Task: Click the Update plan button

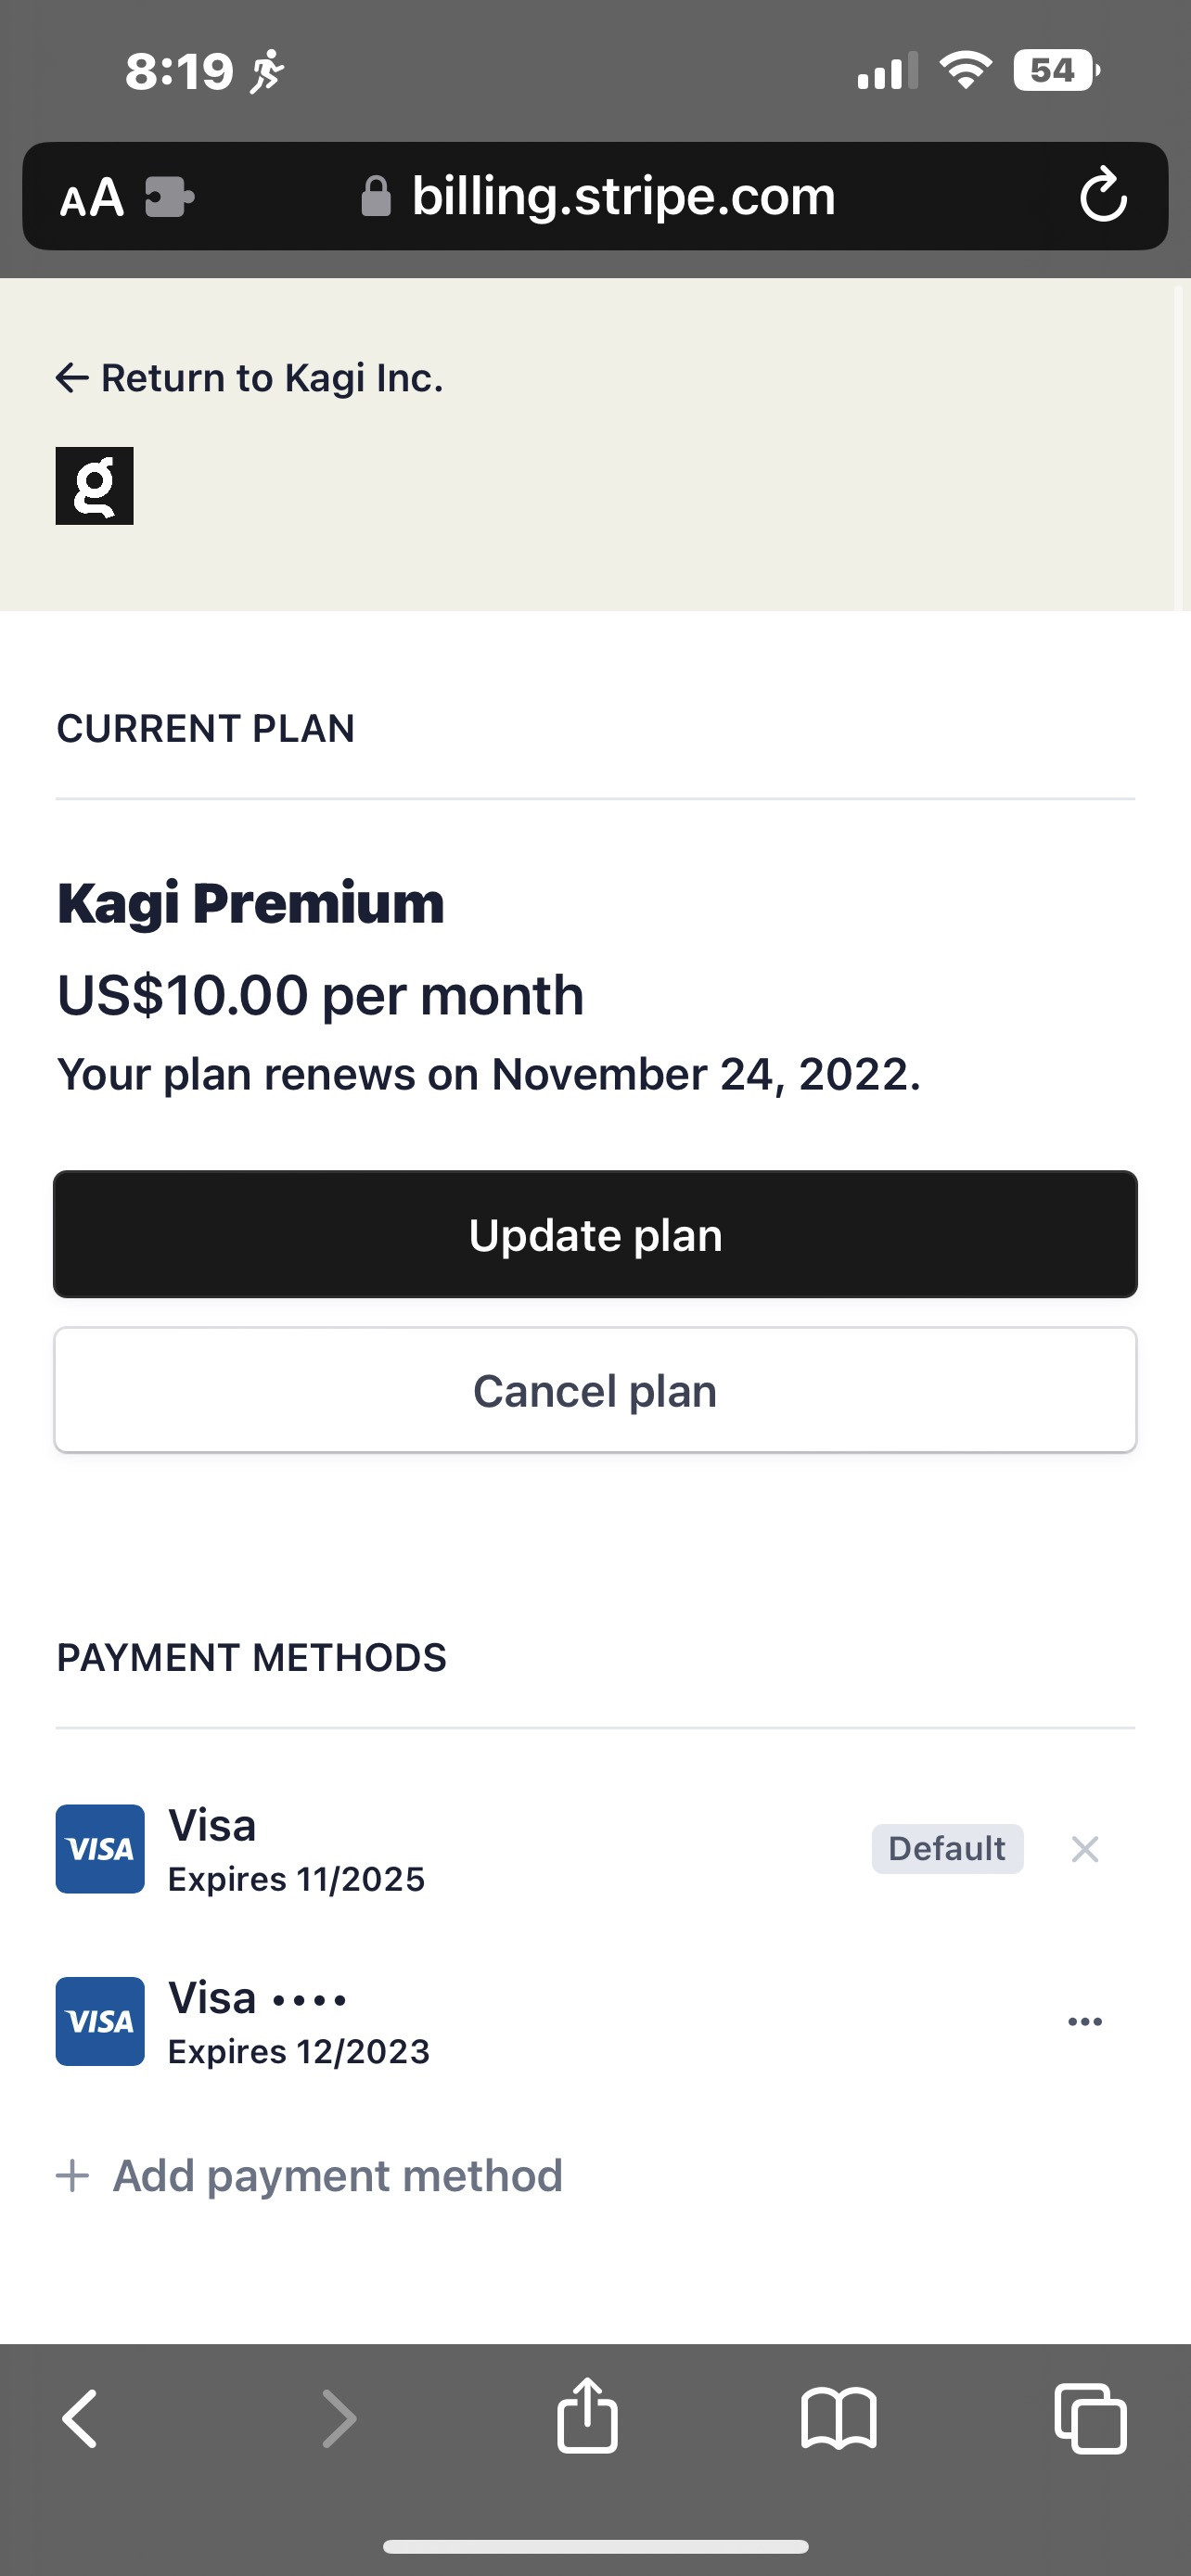Action: click(595, 1234)
